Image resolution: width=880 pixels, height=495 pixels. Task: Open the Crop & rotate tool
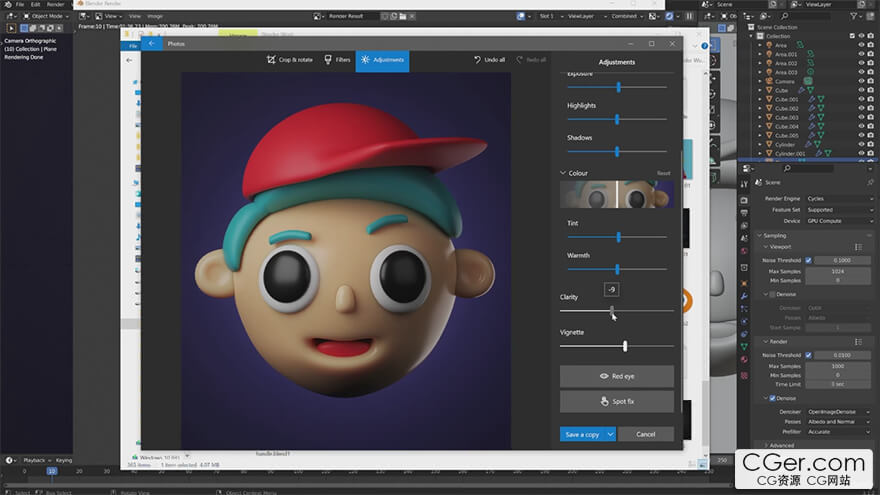[x=290, y=59]
